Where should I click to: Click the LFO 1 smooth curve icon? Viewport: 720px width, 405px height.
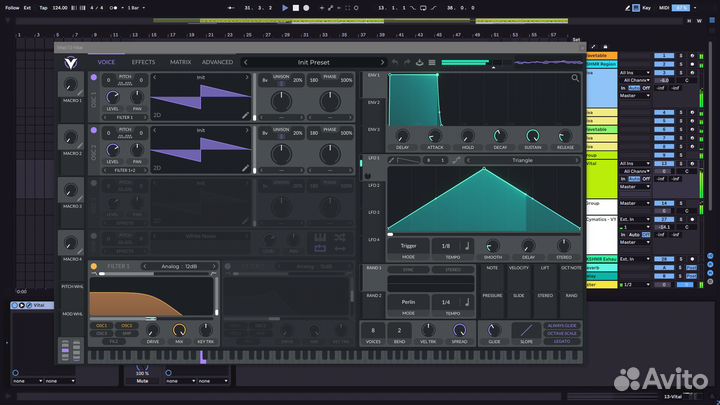click(456, 160)
